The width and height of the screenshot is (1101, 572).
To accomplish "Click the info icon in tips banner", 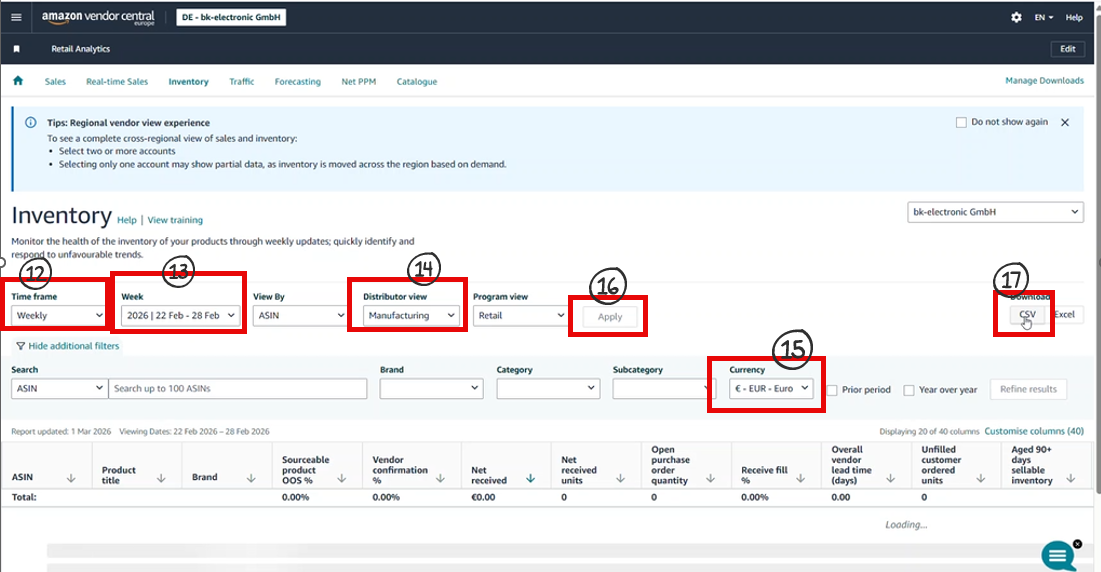I will point(31,123).
